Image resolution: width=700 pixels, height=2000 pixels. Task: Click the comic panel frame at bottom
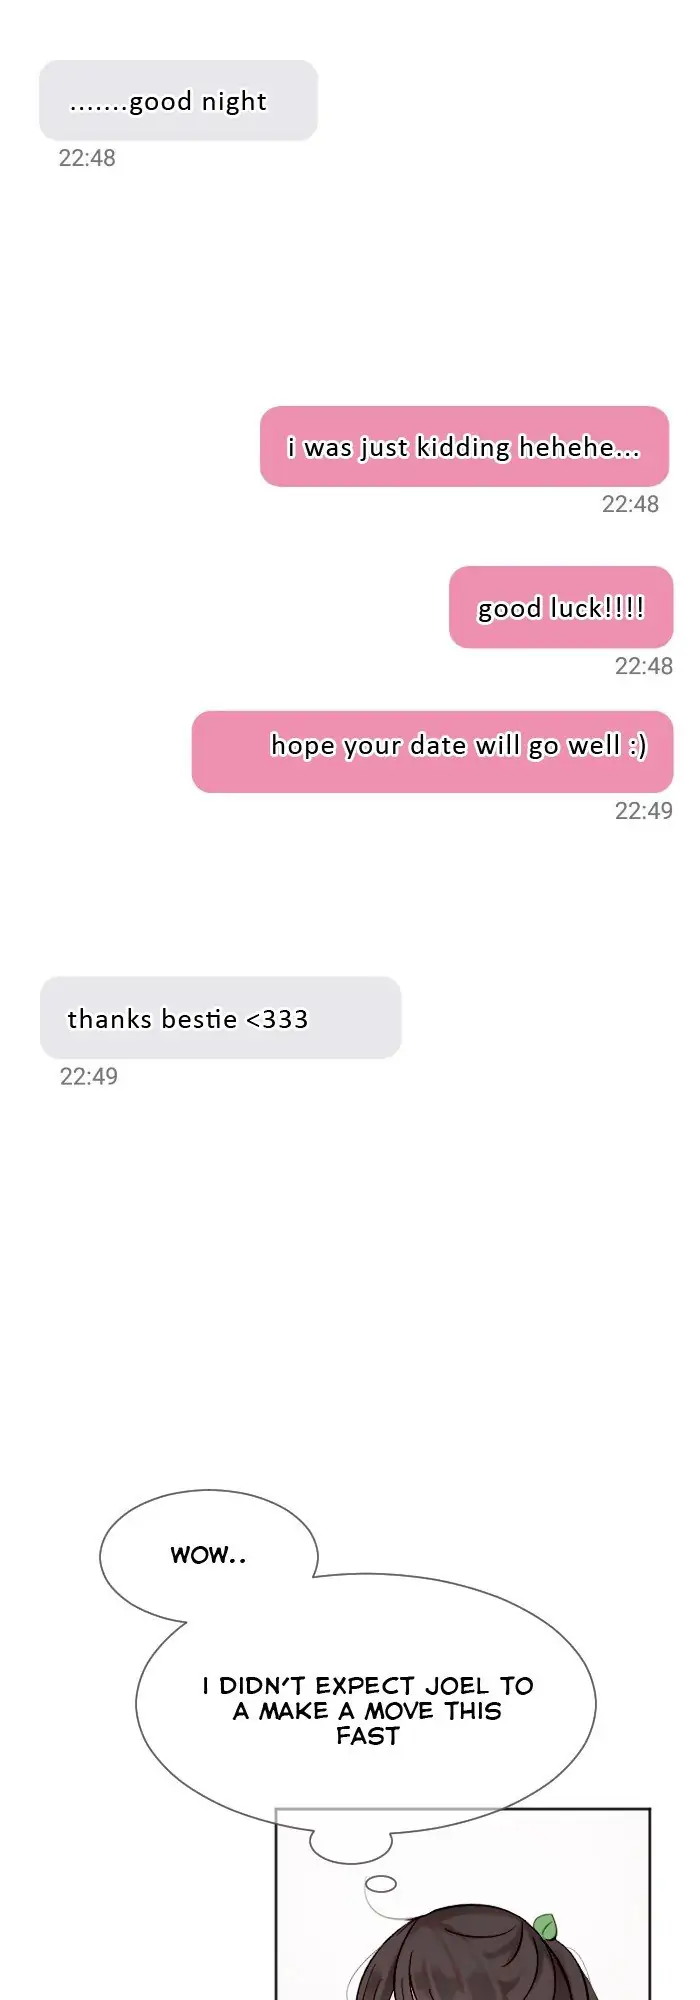pyautogui.click(x=463, y=1904)
